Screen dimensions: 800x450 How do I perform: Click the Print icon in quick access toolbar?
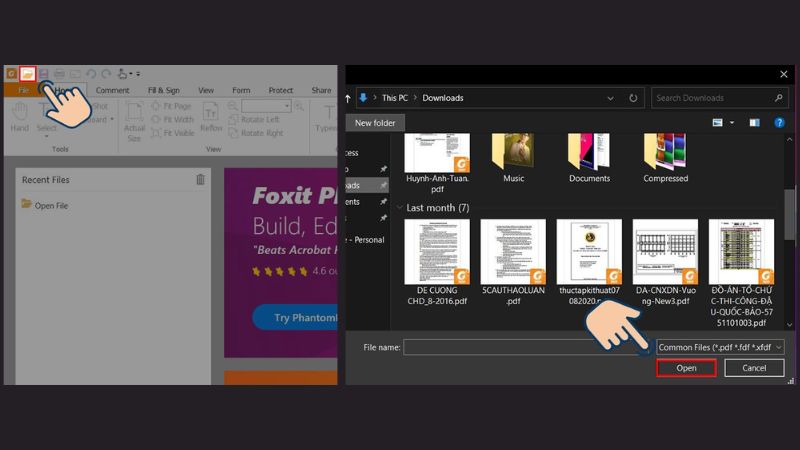(60, 73)
